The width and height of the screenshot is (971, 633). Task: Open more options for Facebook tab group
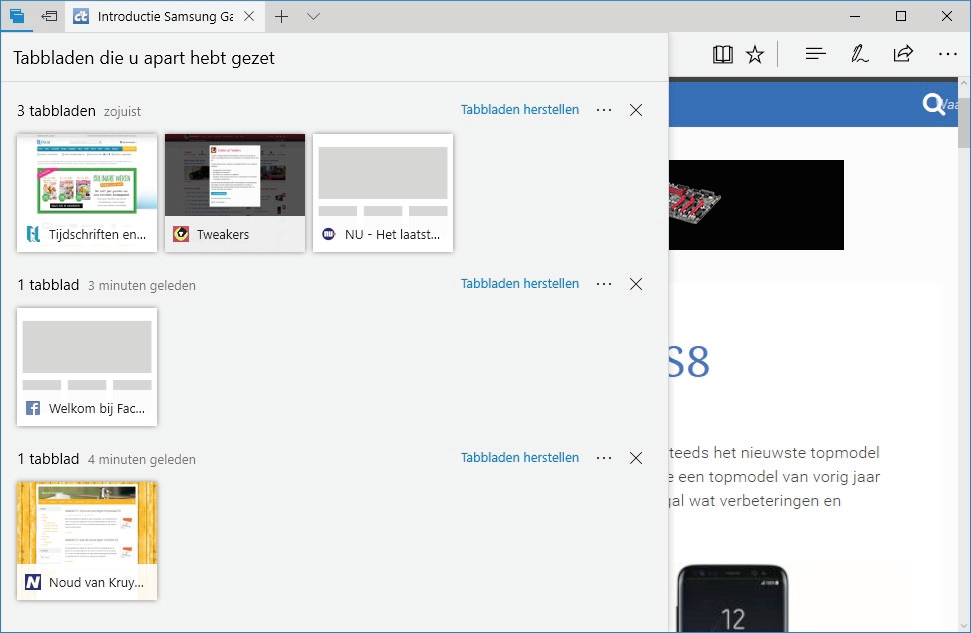[x=603, y=284]
